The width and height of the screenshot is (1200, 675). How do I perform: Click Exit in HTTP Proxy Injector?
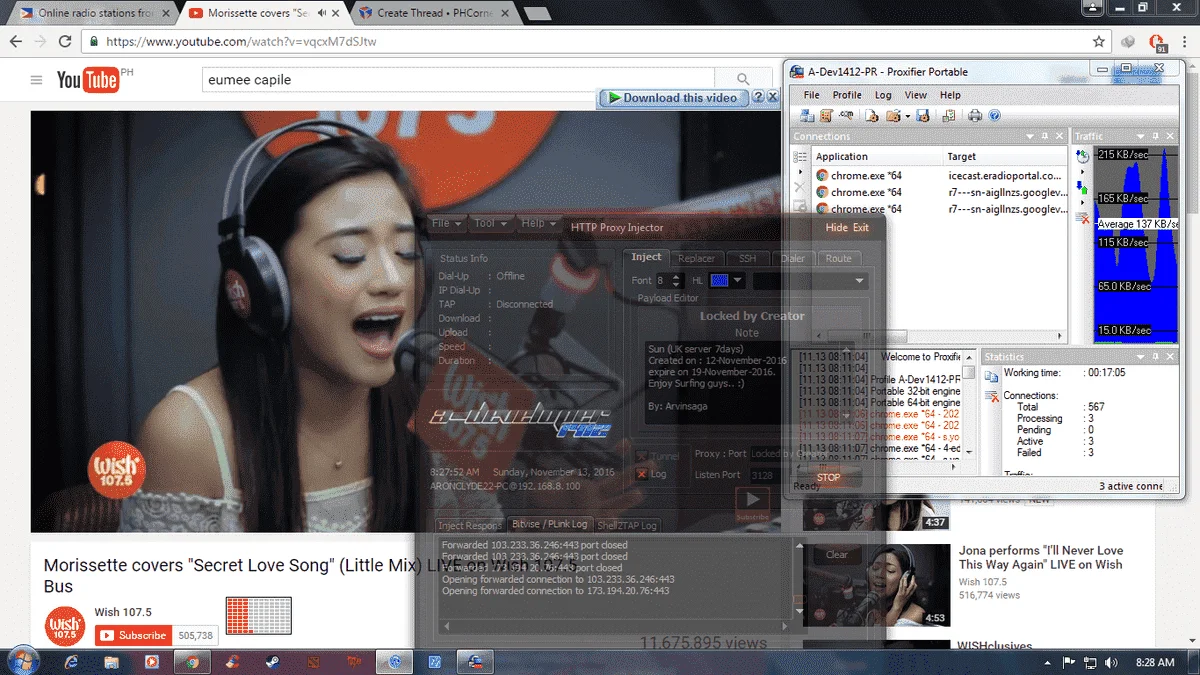click(x=861, y=227)
